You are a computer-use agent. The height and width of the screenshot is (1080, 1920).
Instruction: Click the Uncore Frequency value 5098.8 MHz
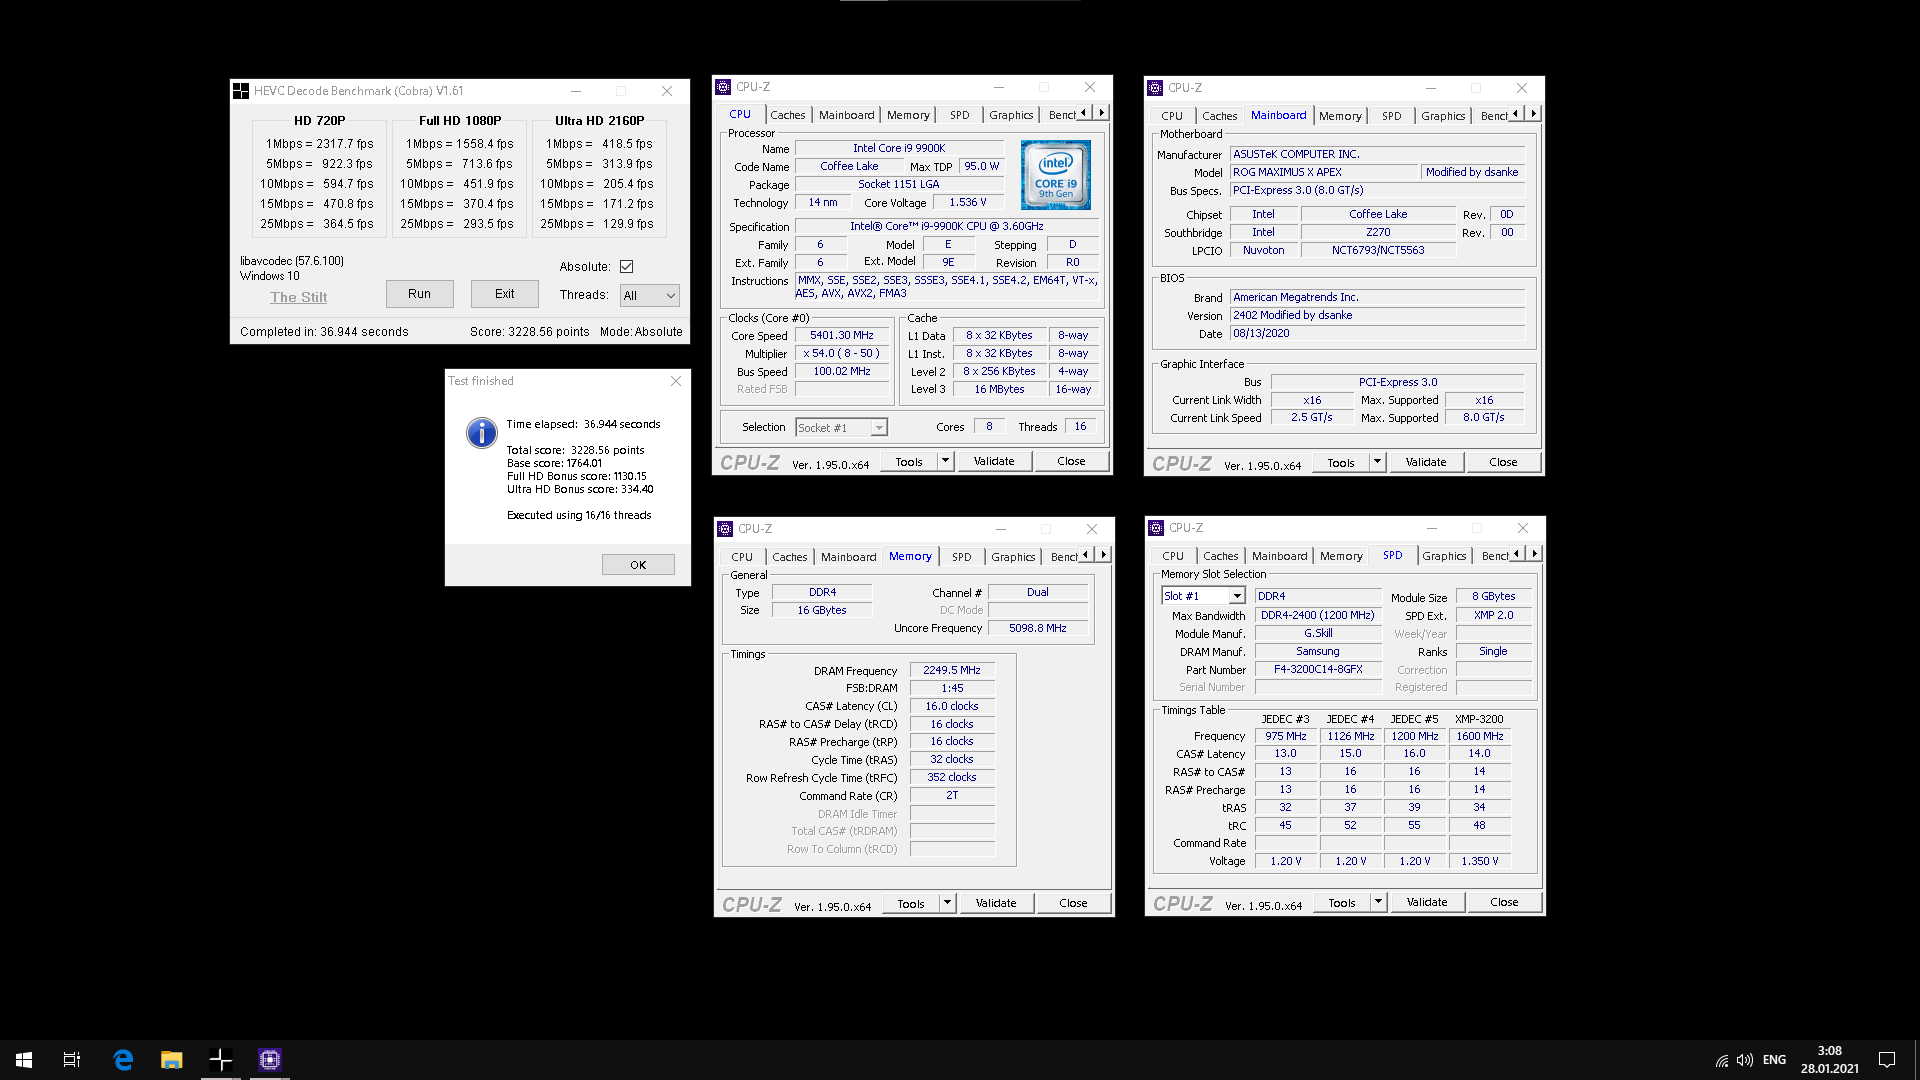pos(1038,629)
